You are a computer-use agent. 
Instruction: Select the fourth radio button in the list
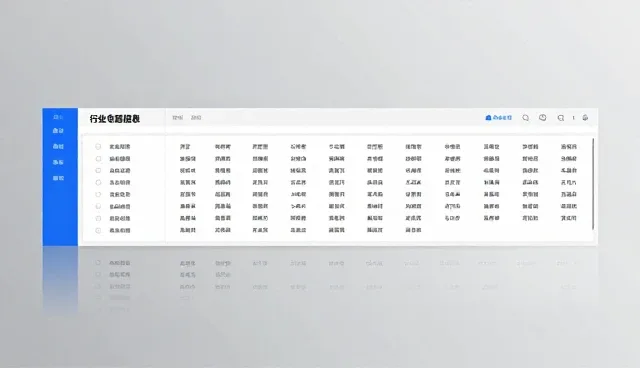pos(98,182)
